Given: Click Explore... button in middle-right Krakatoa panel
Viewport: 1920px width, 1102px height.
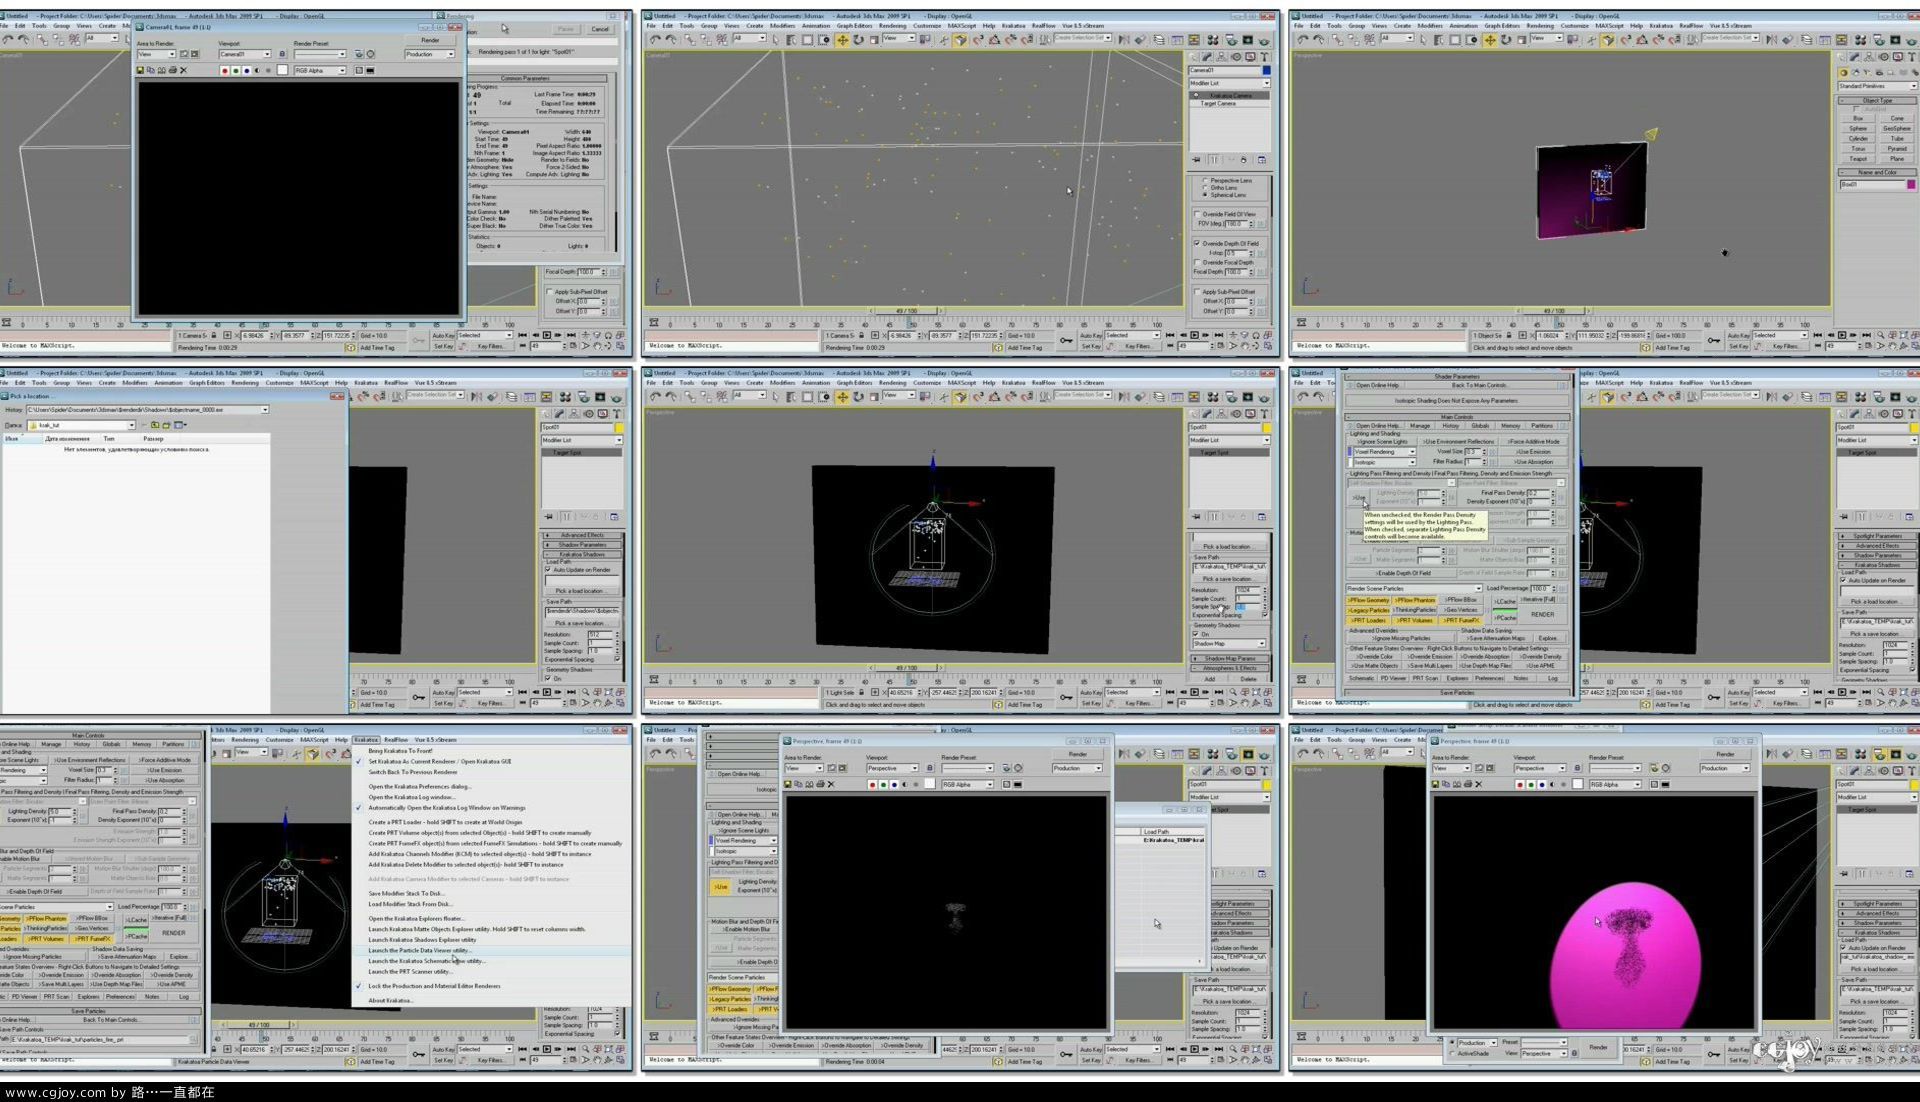Looking at the screenshot, I should pos(1548,638).
